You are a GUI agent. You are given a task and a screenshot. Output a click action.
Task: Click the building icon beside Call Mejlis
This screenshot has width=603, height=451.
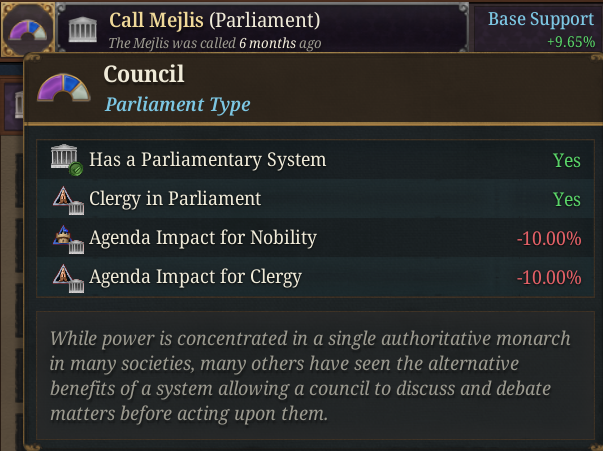pos(83,29)
